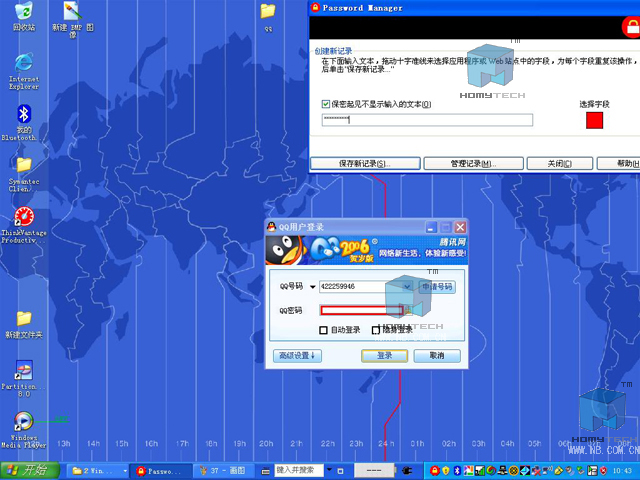Image resolution: width=640 pixels, height=480 pixels.
Task: Click the red select-field square
Action: [594, 120]
